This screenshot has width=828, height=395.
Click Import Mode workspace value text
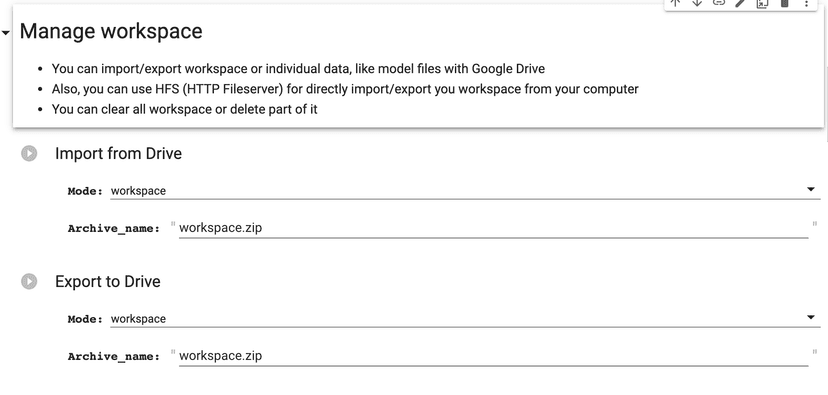[x=138, y=191]
